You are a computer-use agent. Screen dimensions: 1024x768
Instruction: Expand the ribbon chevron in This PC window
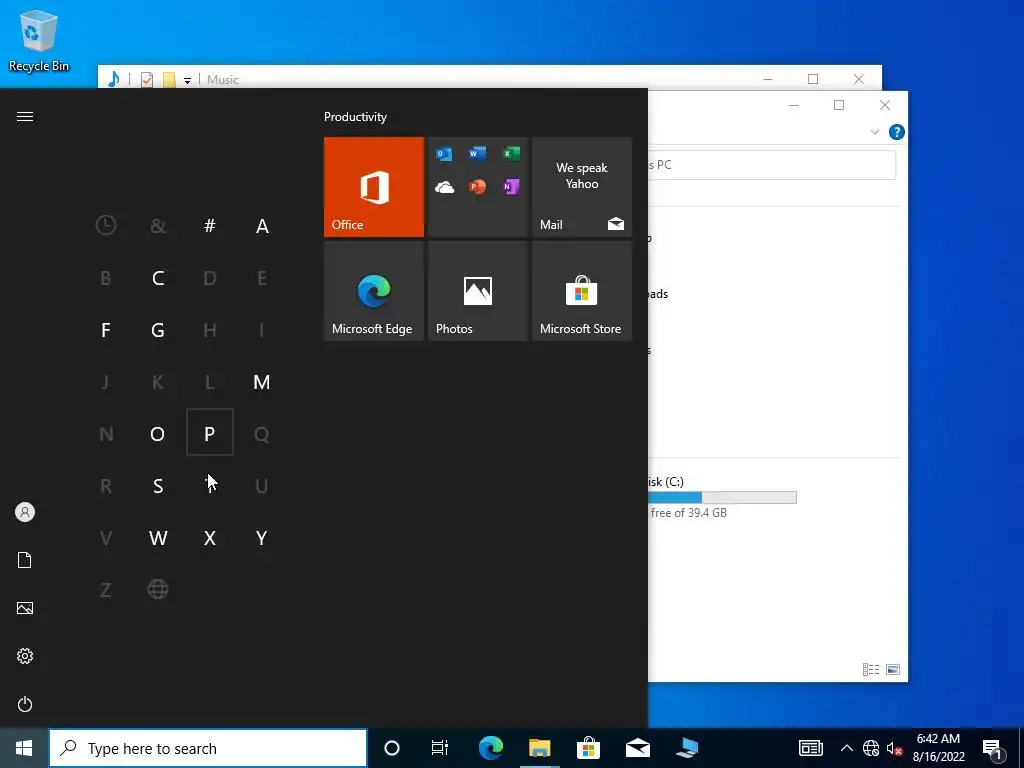[875, 132]
